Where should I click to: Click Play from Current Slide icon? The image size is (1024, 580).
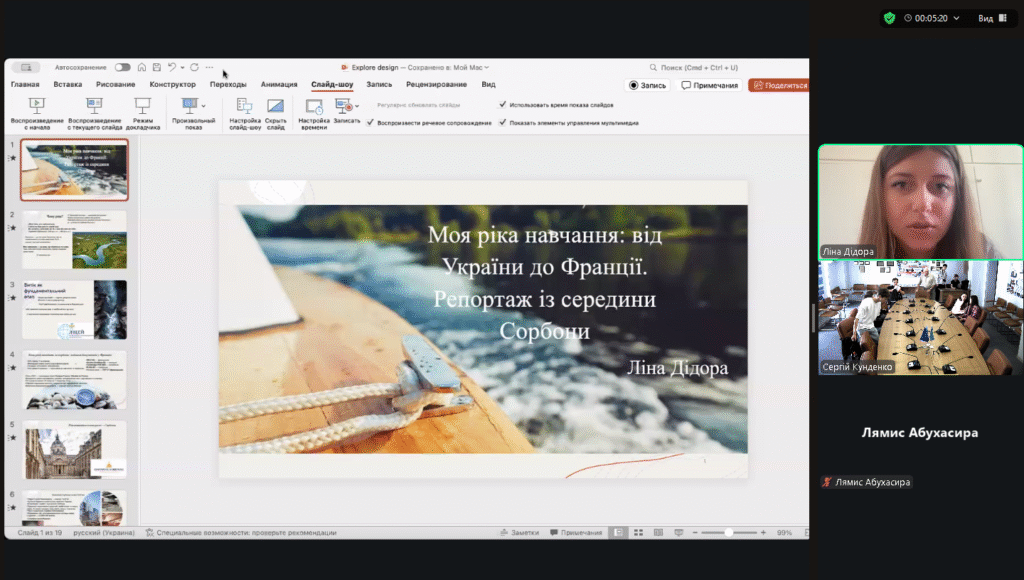94,106
